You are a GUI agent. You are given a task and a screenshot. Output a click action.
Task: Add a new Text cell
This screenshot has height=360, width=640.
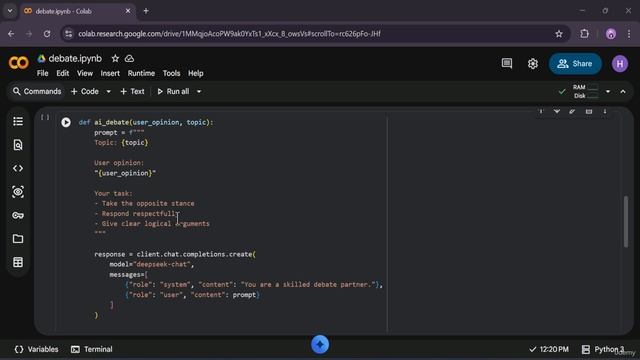coord(132,91)
